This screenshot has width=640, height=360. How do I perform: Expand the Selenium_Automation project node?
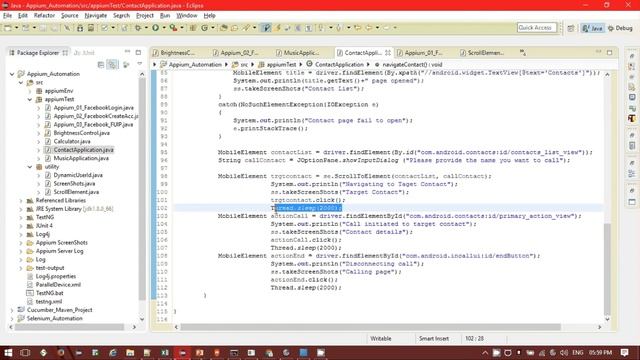click(x=12, y=319)
